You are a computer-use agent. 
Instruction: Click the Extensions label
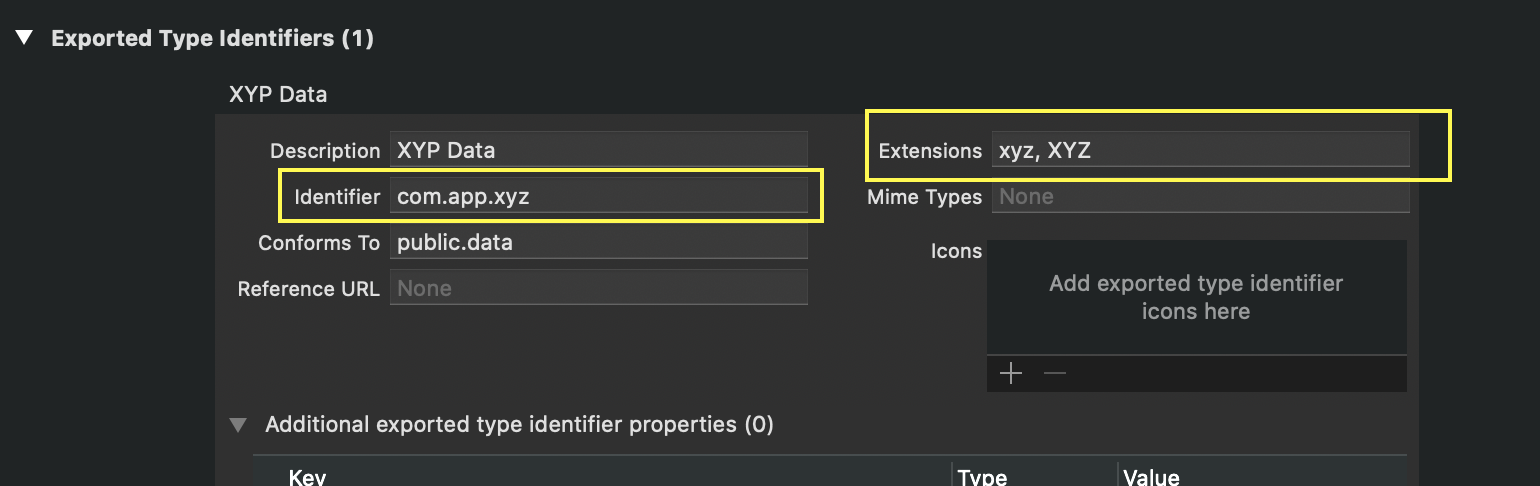coord(930,151)
